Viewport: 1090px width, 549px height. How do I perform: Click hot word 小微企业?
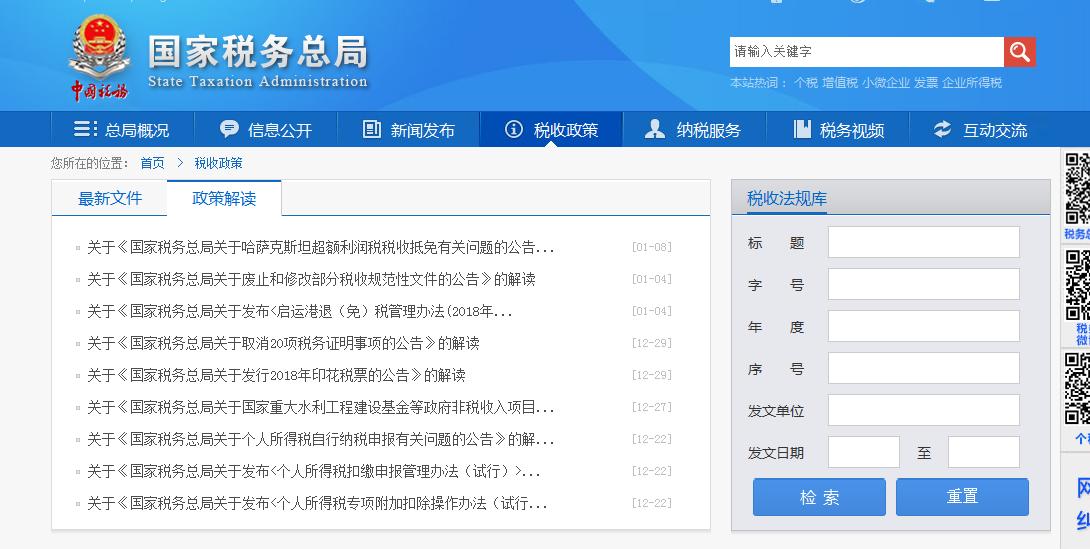coord(886,83)
